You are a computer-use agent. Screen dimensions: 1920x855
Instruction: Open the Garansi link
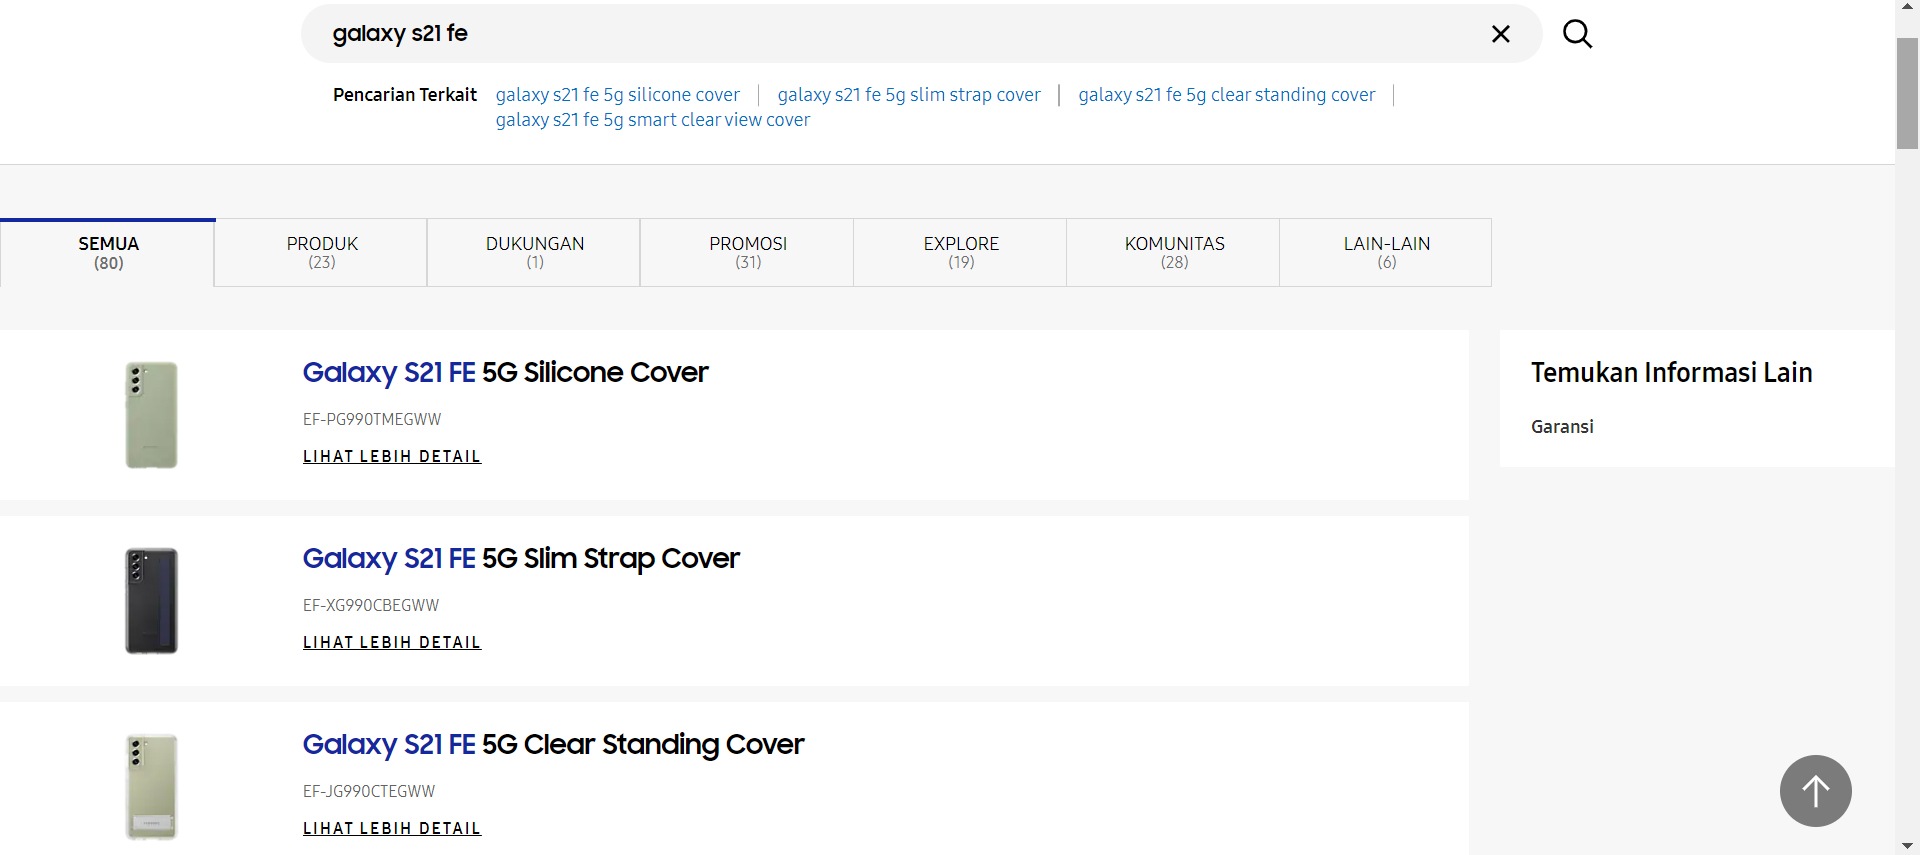[x=1562, y=427]
